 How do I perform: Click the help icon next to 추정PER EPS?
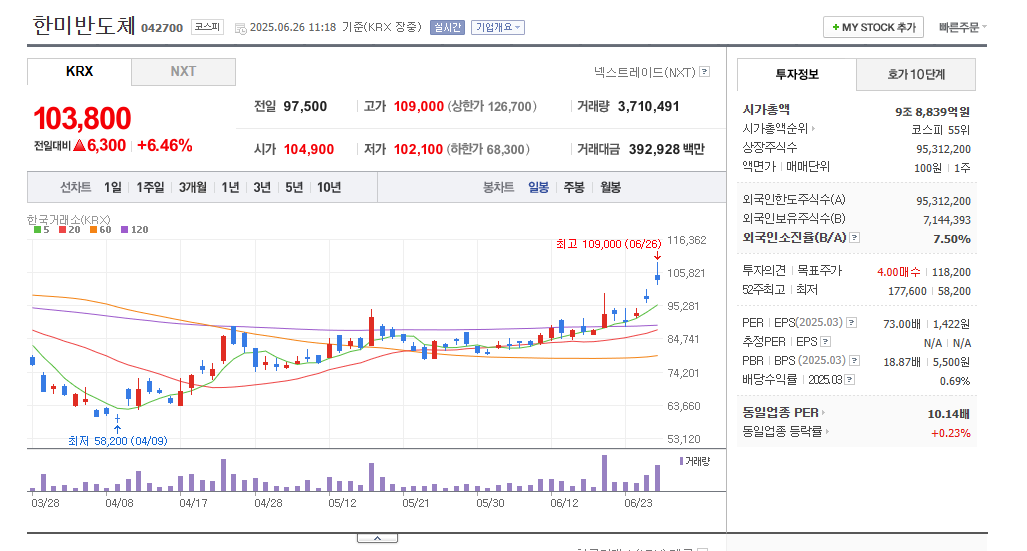point(826,342)
